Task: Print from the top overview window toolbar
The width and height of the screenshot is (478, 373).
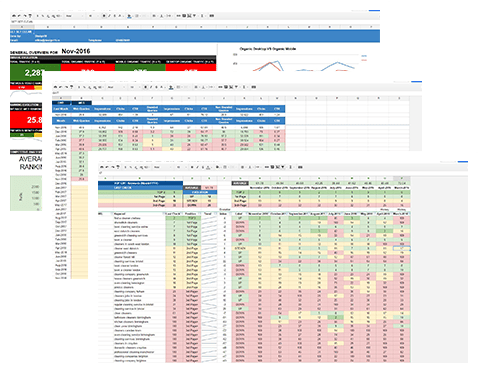Action: (13, 16)
